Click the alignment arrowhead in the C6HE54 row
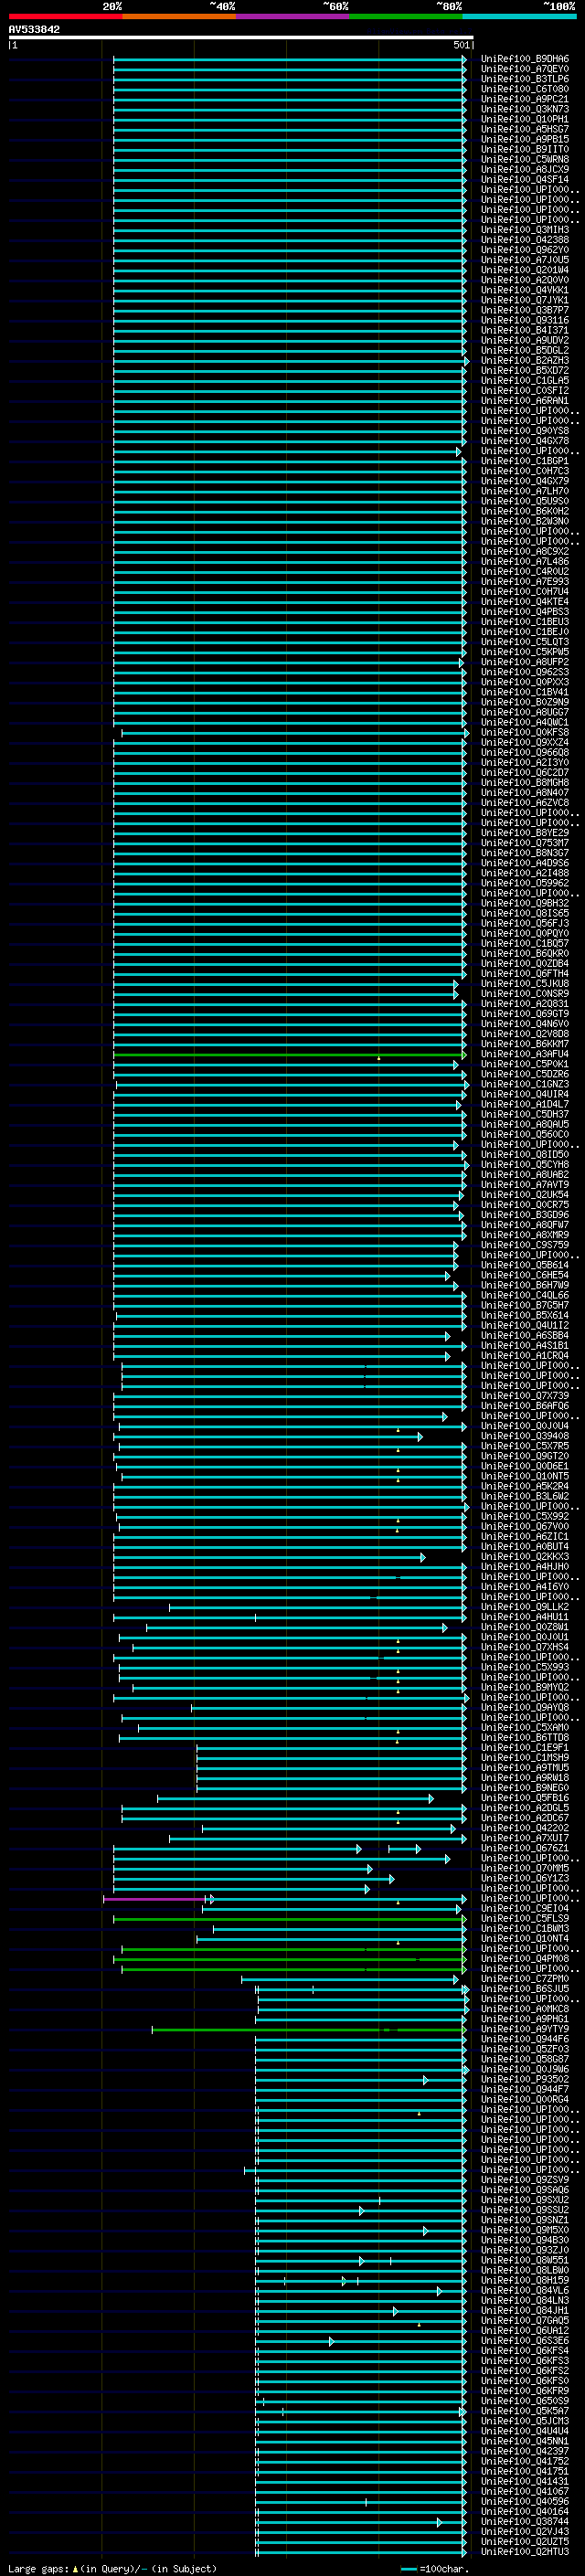This screenshot has width=585, height=2576. (448, 1276)
